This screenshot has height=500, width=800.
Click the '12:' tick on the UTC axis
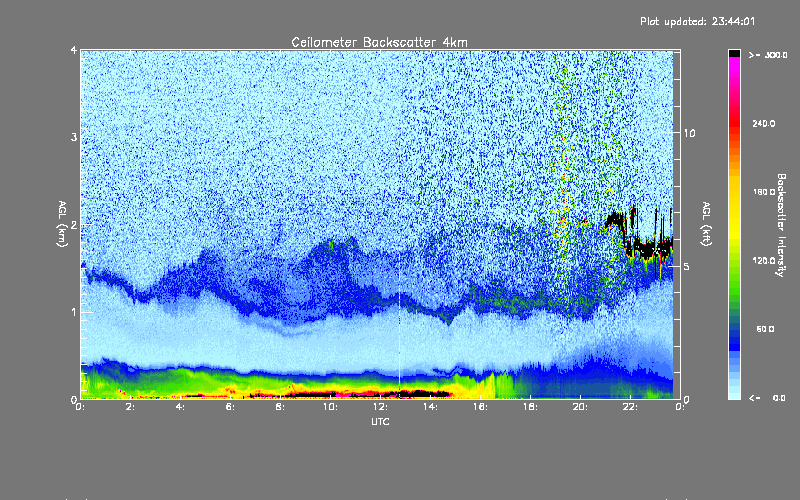(x=380, y=407)
